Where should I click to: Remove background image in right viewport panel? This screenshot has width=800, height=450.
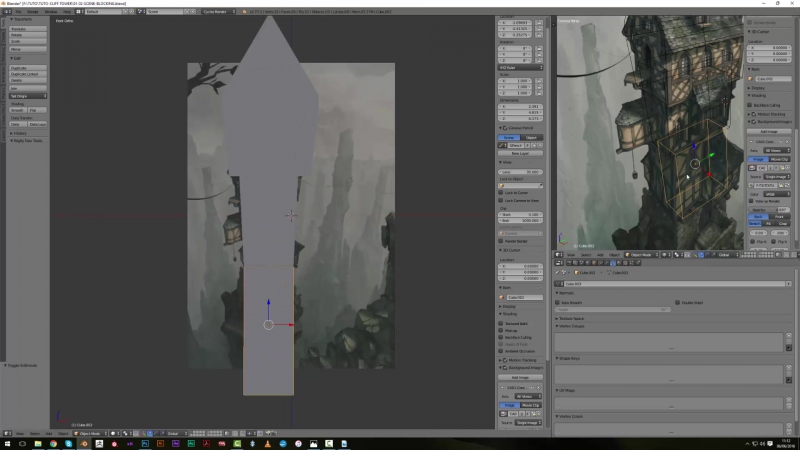787,142
